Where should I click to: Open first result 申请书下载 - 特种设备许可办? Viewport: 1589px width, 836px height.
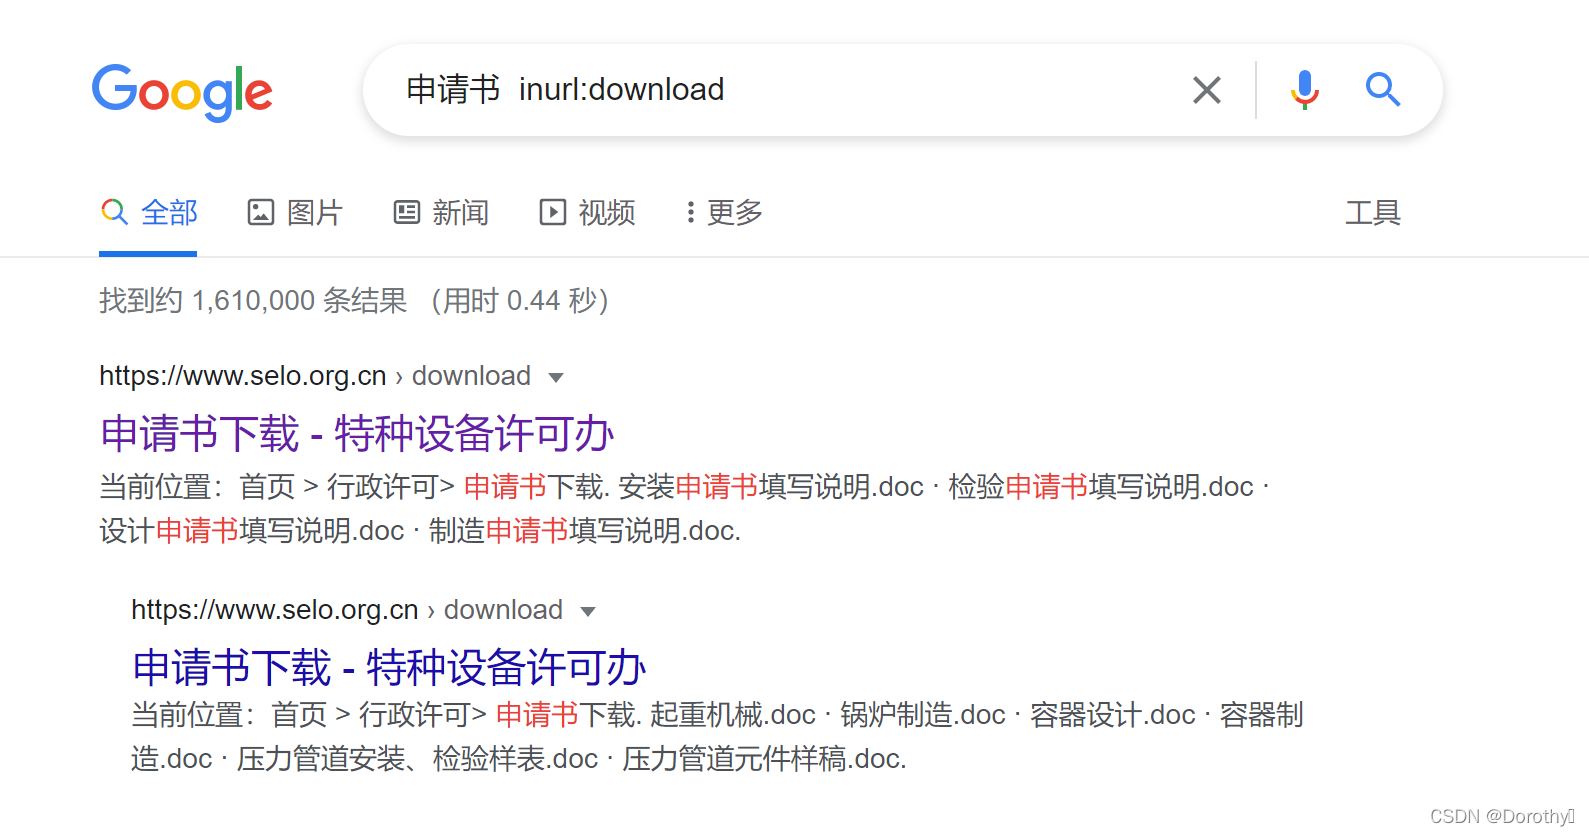point(357,433)
